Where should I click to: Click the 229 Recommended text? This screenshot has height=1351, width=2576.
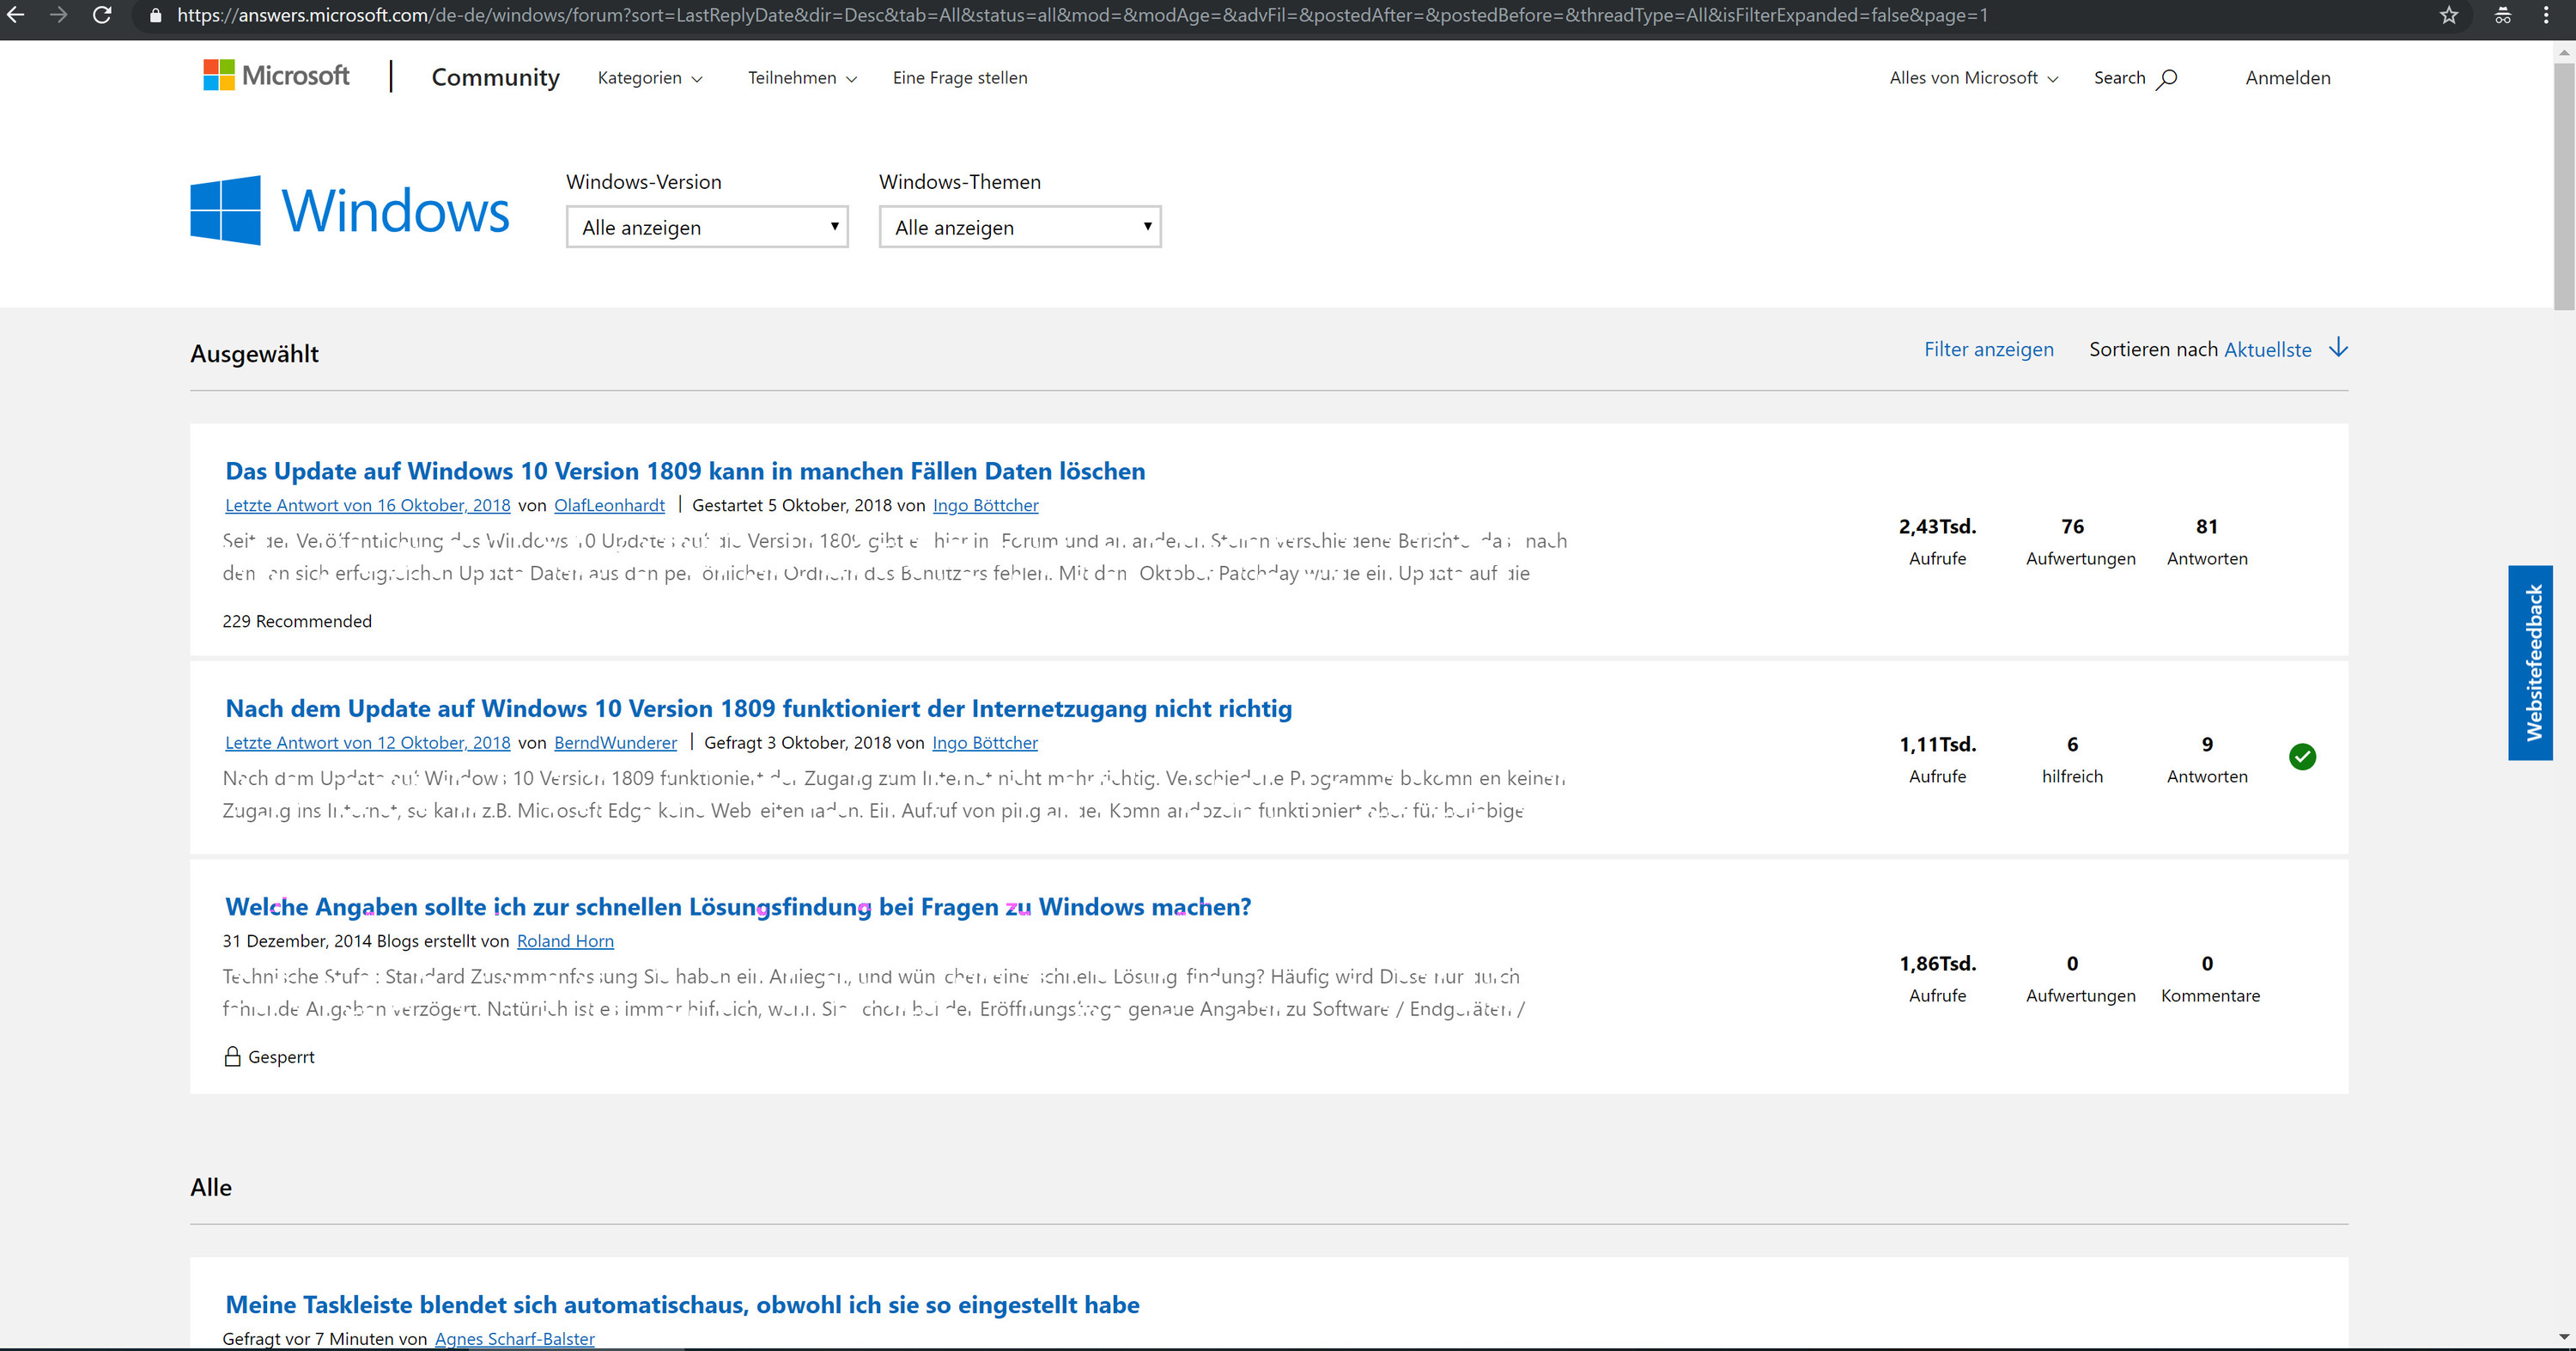click(297, 622)
